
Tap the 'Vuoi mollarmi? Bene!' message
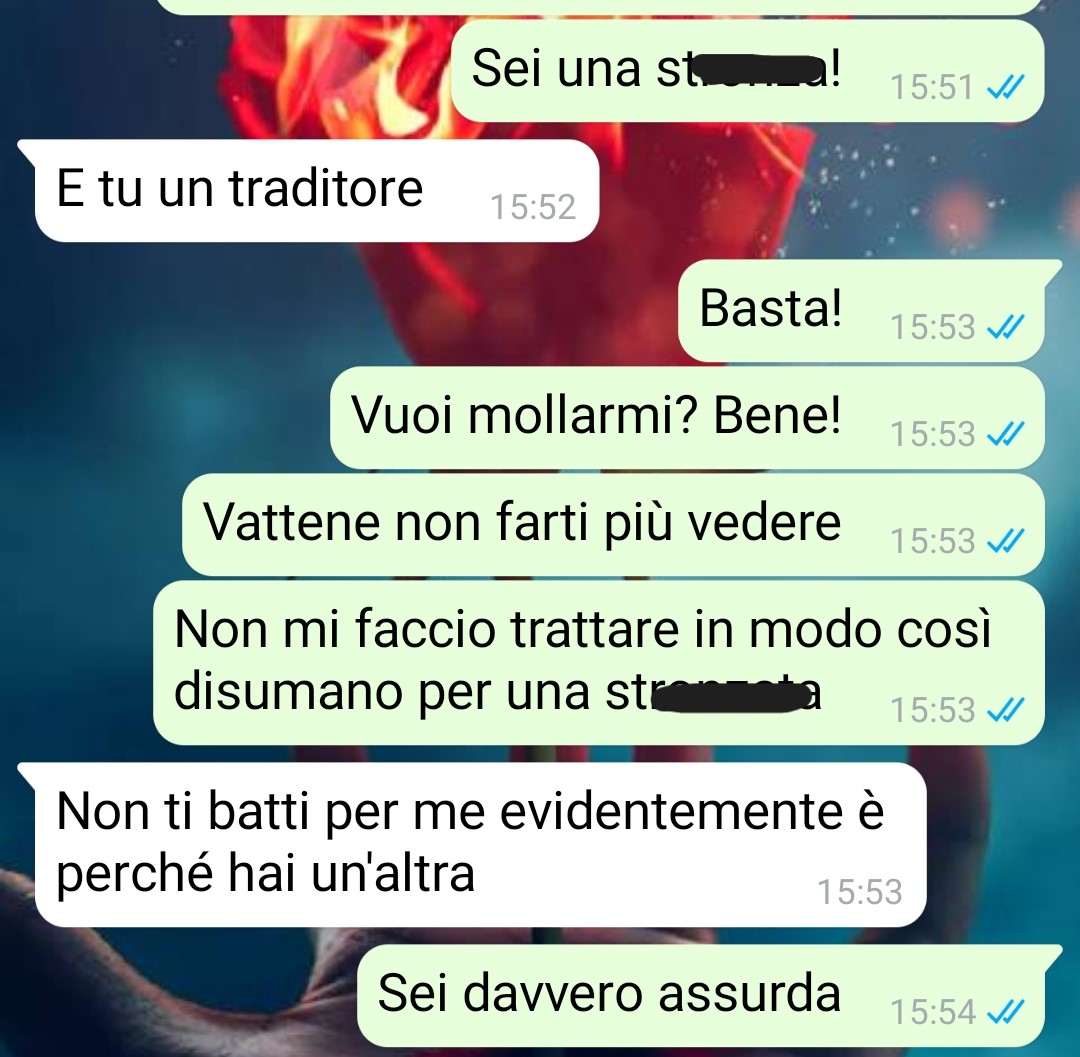pyautogui.click(x=687, y=418)
